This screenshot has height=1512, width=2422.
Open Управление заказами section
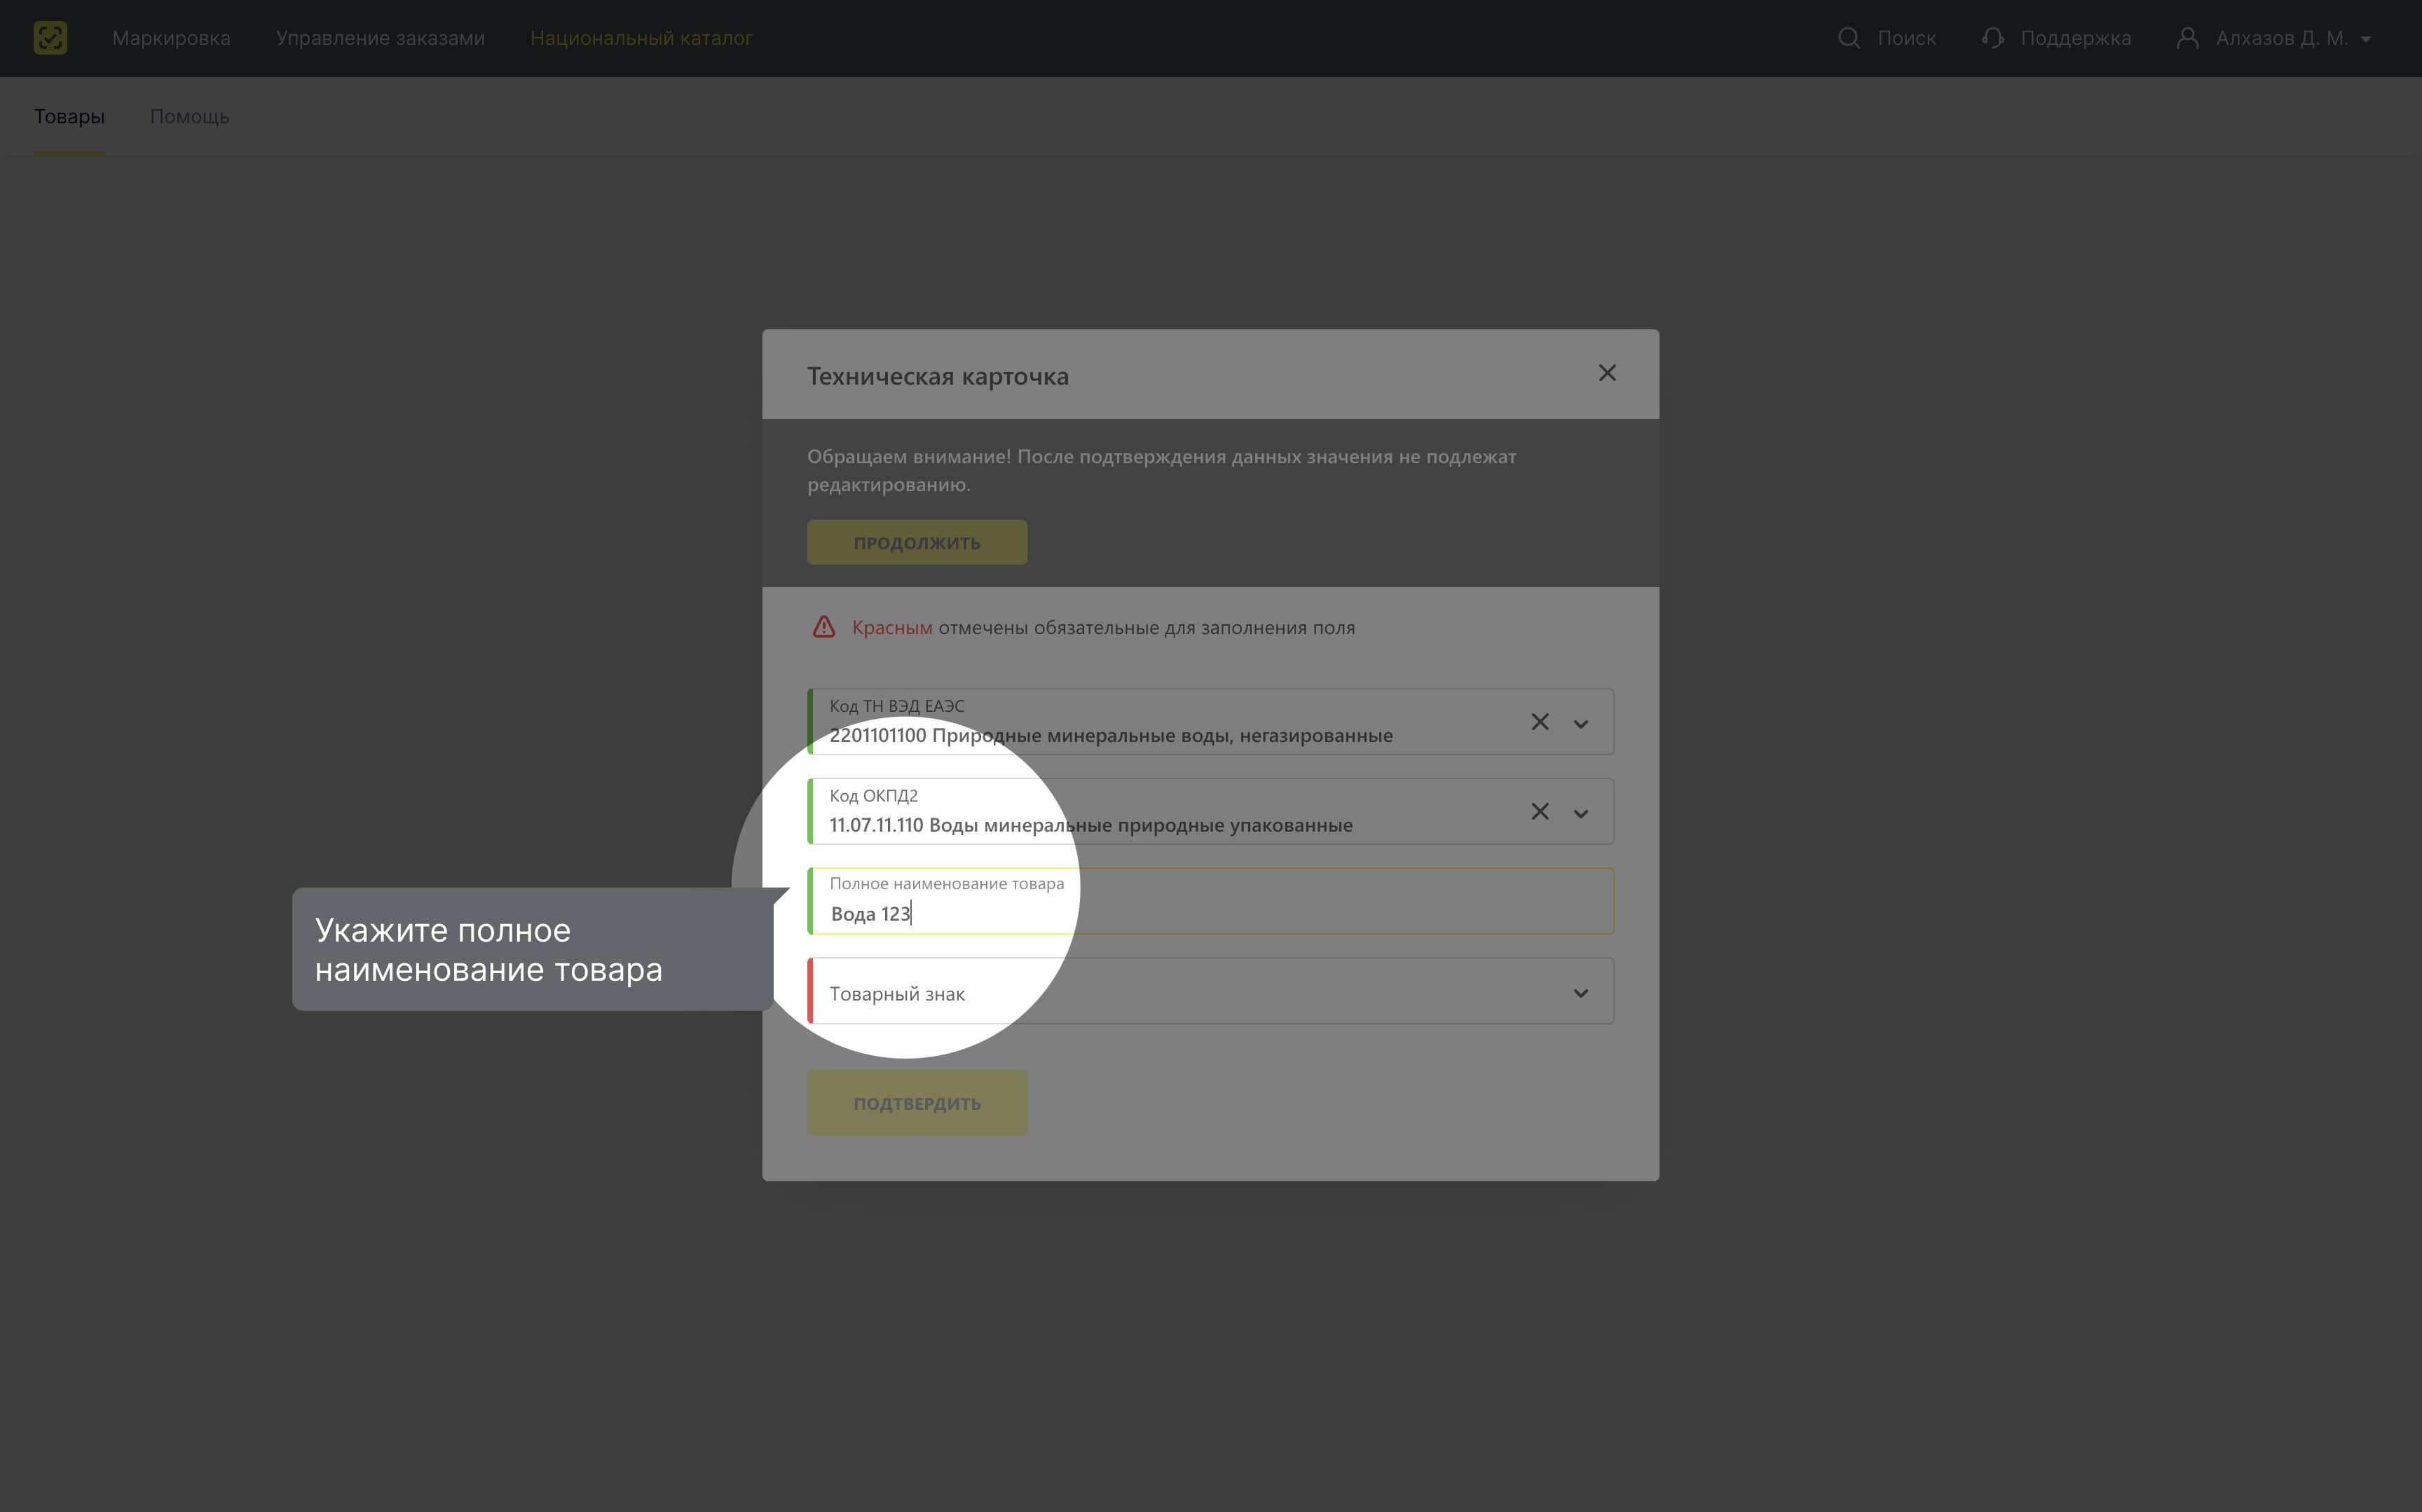coord(380,38)
